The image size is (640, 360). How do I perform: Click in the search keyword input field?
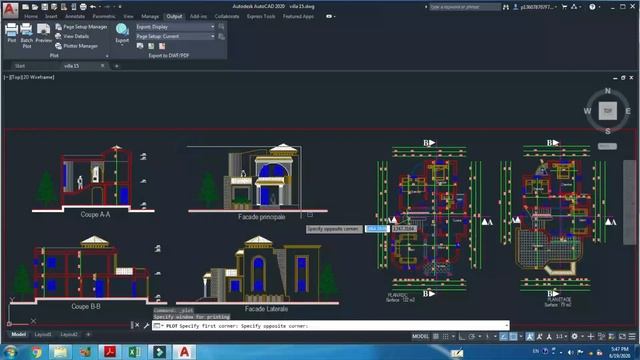coord(464,7)
